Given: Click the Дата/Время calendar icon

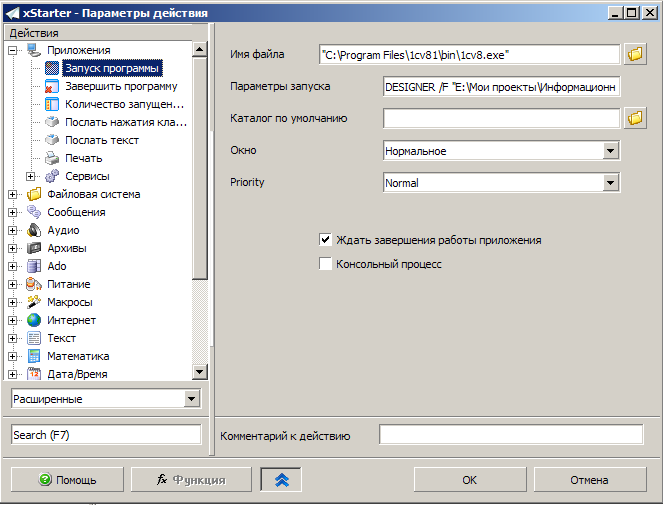Looking at the screenshot, I should [x=34, y=374].
